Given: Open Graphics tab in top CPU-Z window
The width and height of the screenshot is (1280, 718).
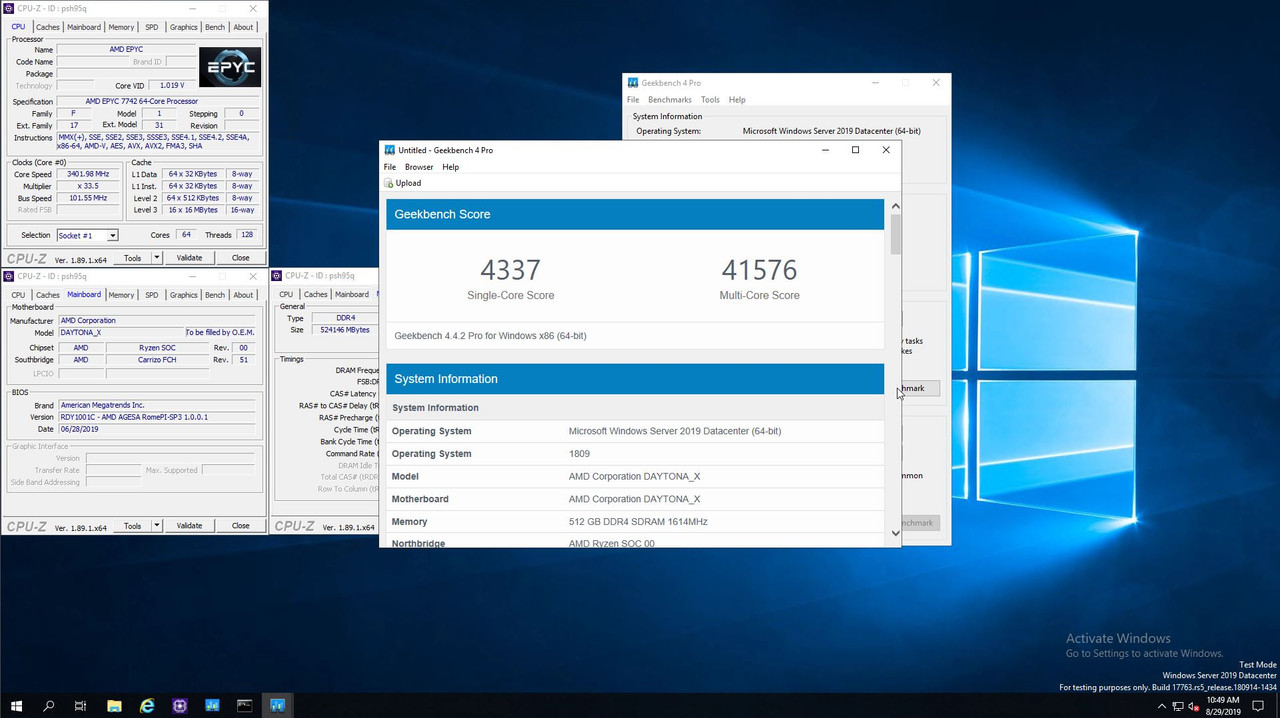Looking at the screenshot, I should click(x=184, y=27).
